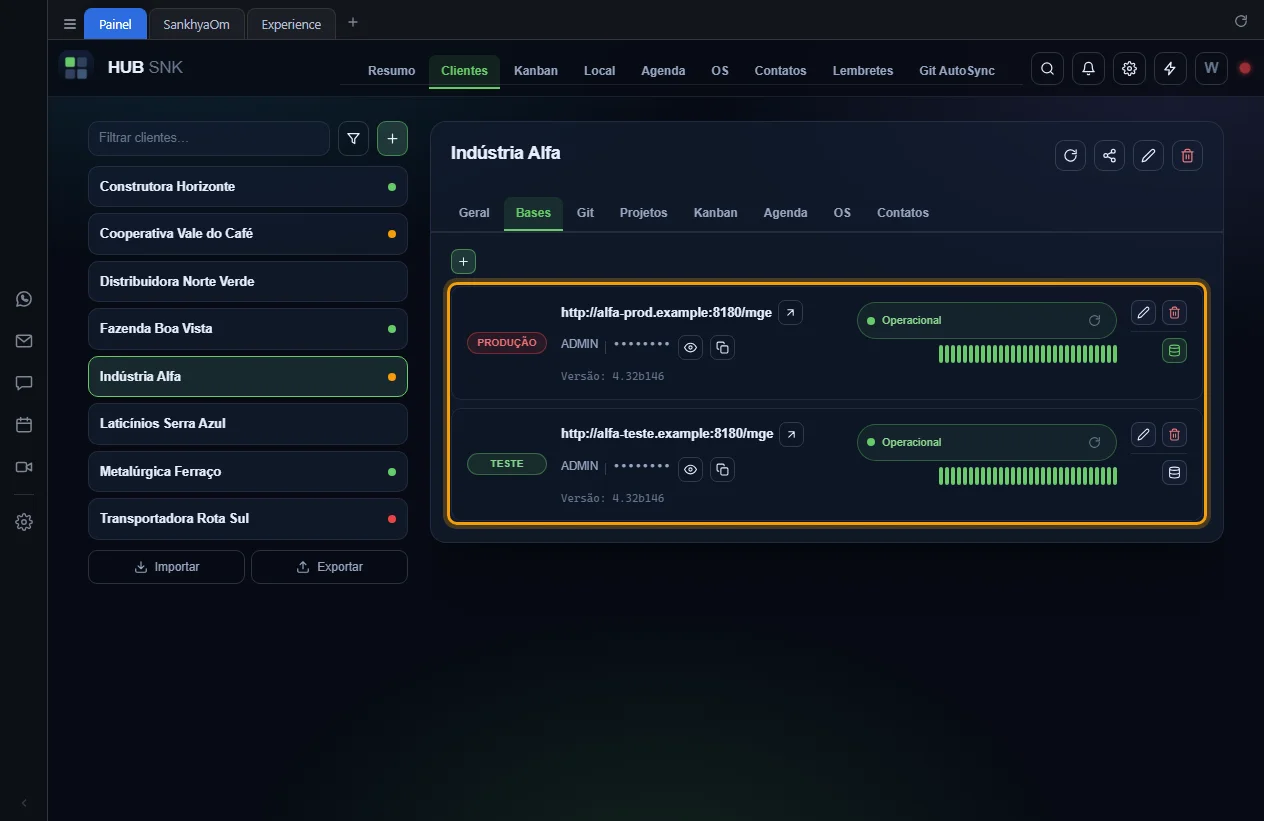Click the teste base uptime bar
Screen dimensions: 1264x821
(1028, 476)
